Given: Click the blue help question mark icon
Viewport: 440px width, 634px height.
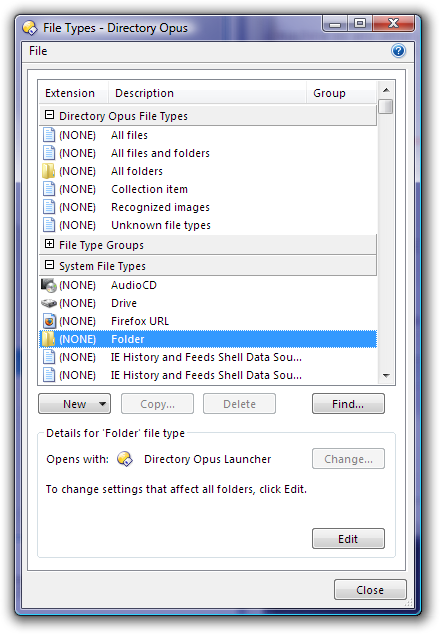Looking at the screenshot, I should click(398, 51).
